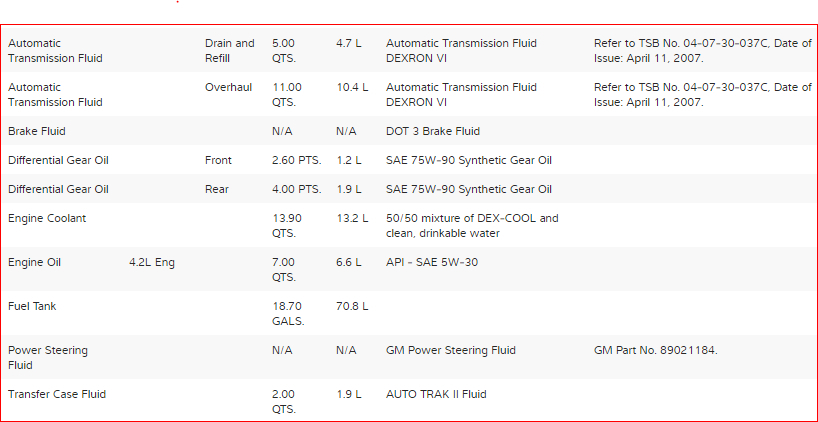Select the Engine Coolant row label

click(47, 218)
